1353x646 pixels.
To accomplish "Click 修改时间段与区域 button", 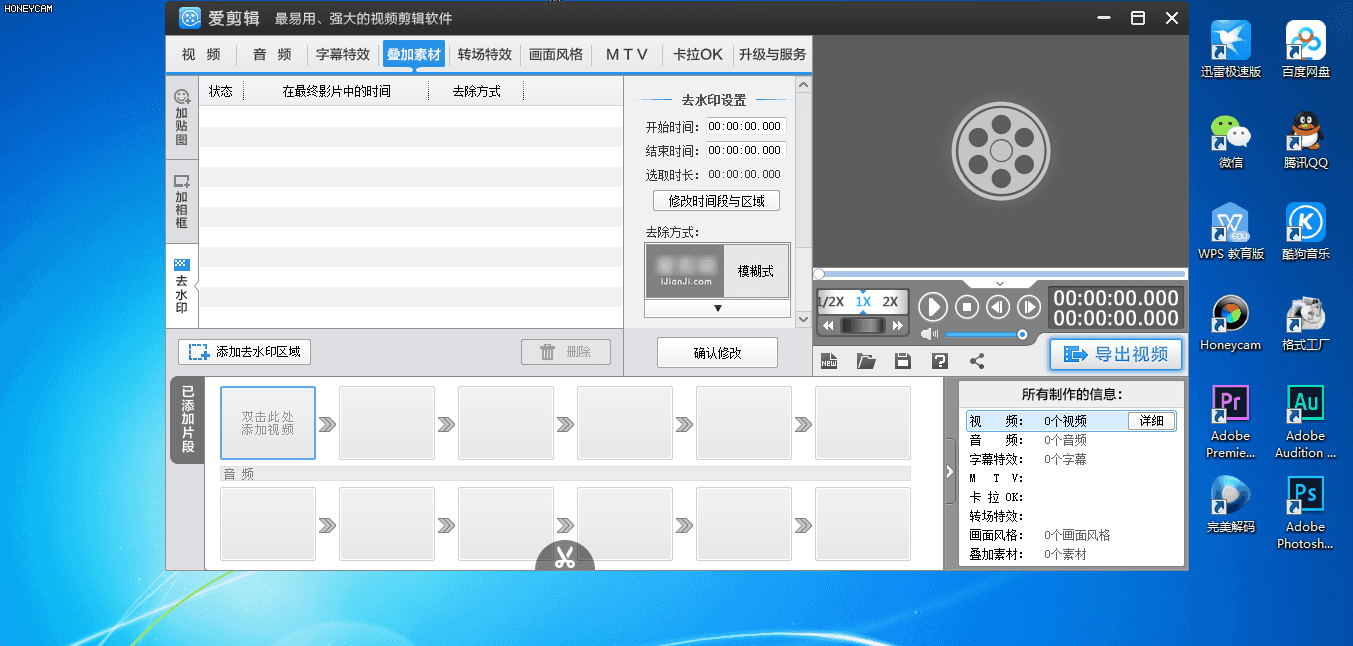I will pos(716,201).
